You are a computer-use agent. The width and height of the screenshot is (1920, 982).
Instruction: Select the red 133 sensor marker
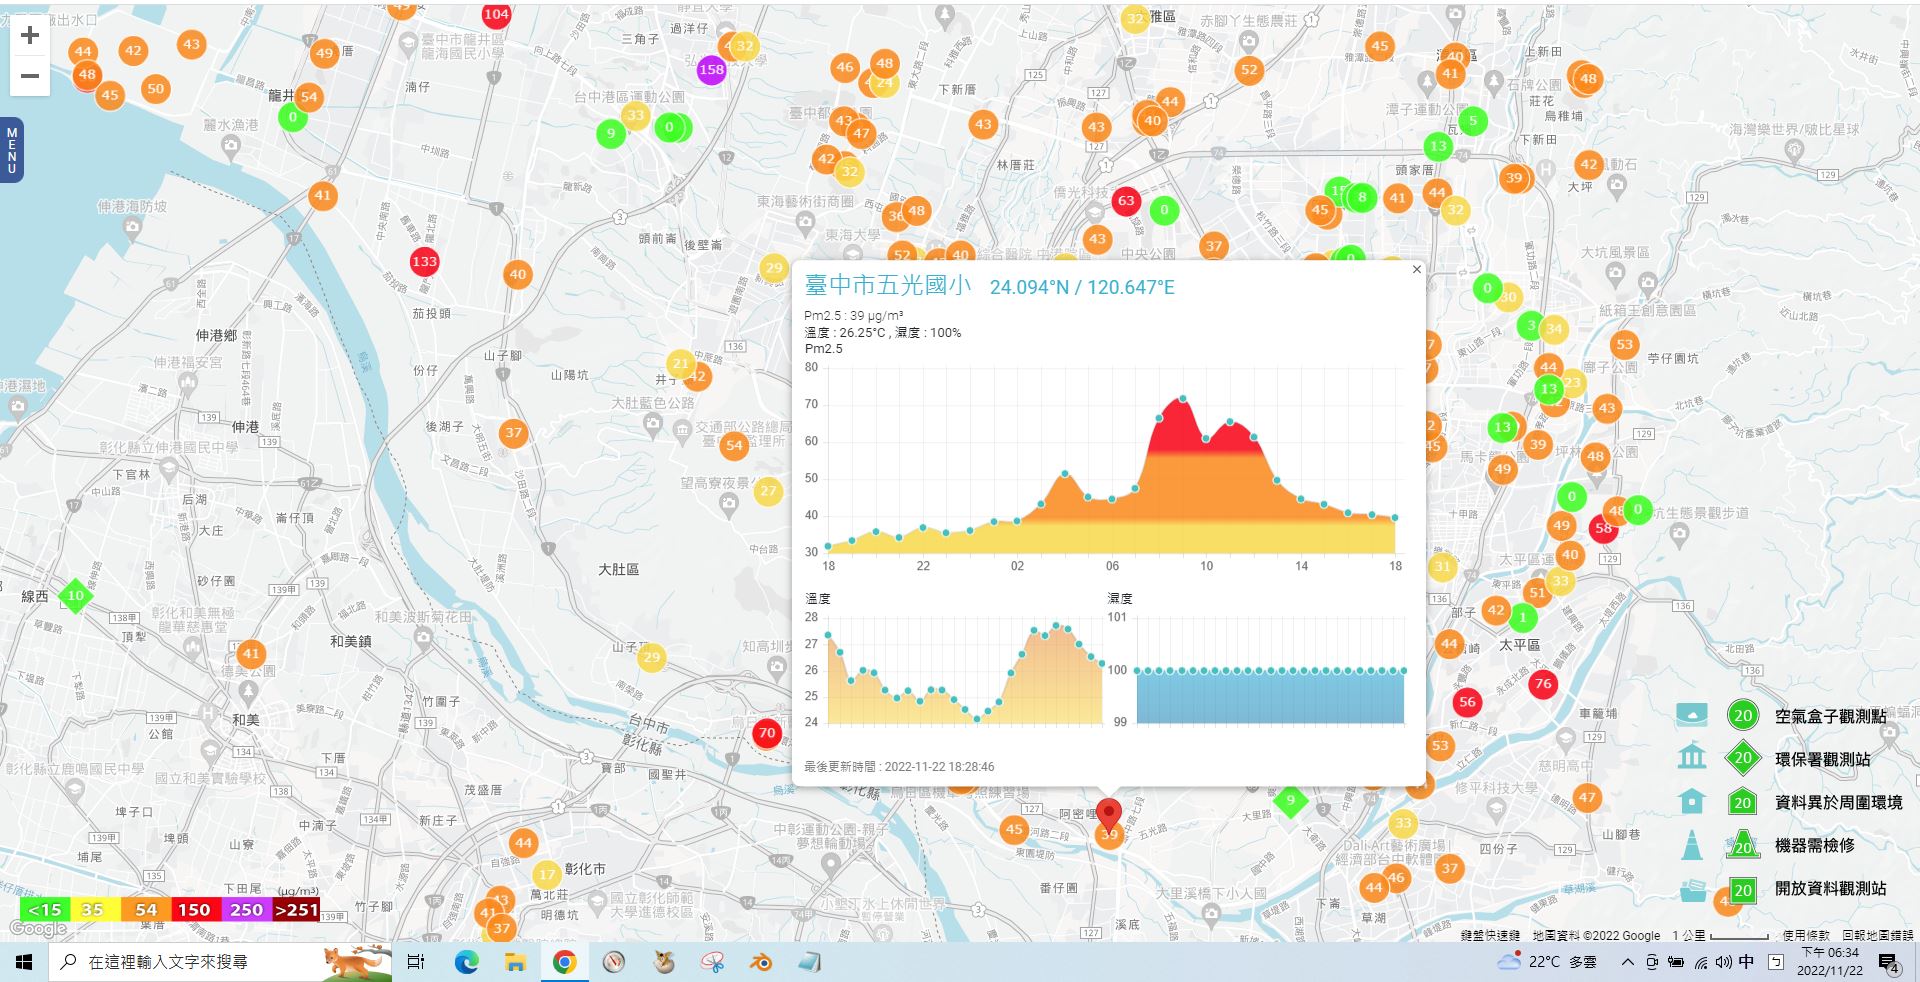coord(424,261)
